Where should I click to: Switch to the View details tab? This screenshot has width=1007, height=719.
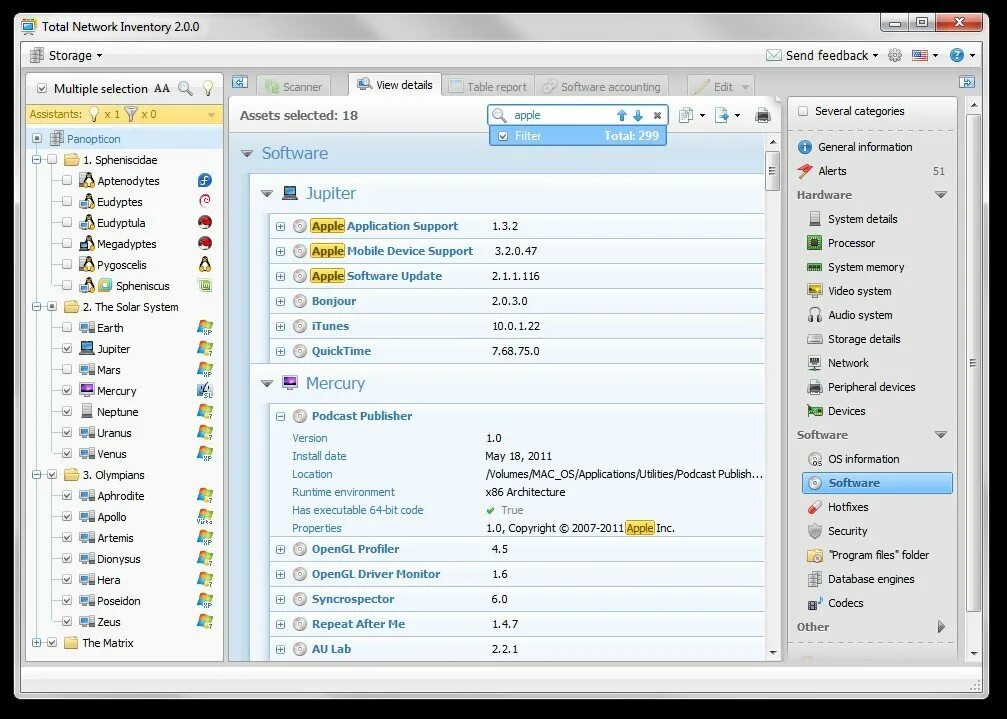395,85
